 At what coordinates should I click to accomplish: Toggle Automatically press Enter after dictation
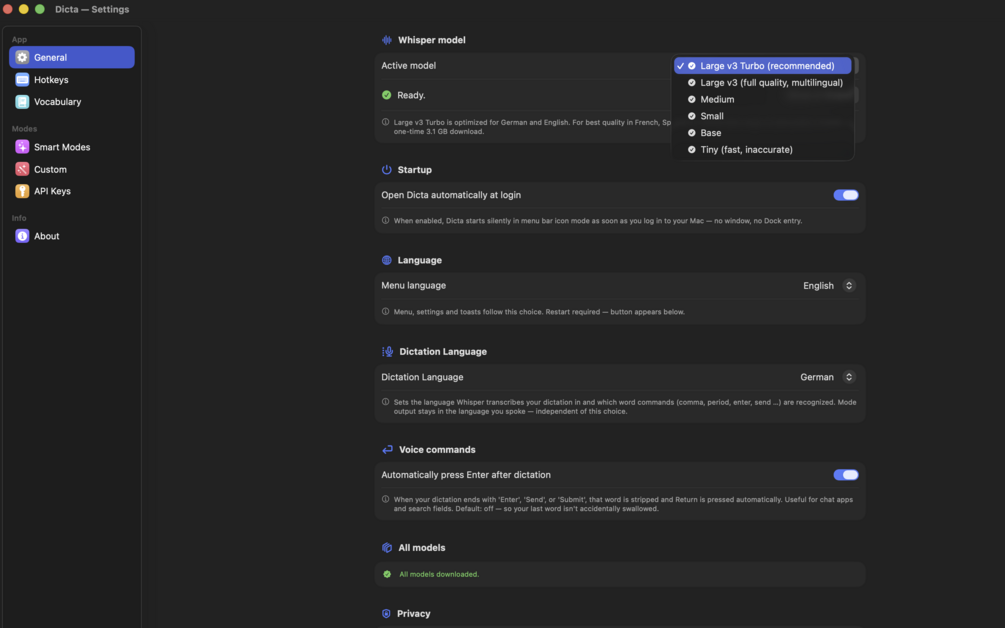[845, 475]
